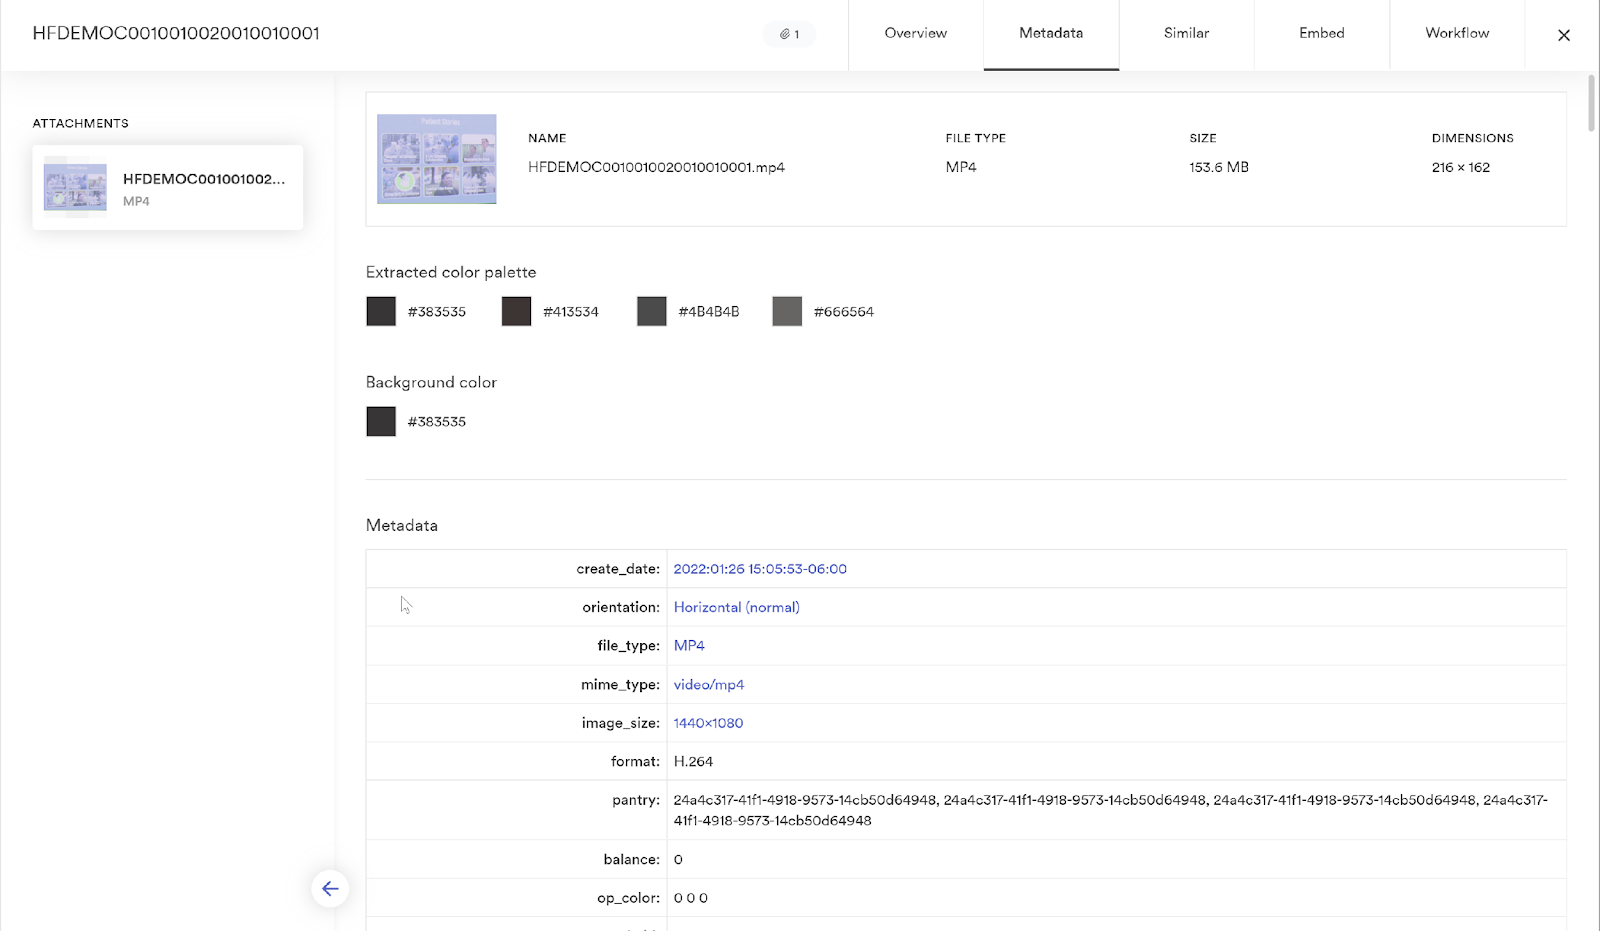This screenshot has width=1600, height=931.
Task: Click the MP4 value under FILE TYPE
Action: (x=961, y=167)
